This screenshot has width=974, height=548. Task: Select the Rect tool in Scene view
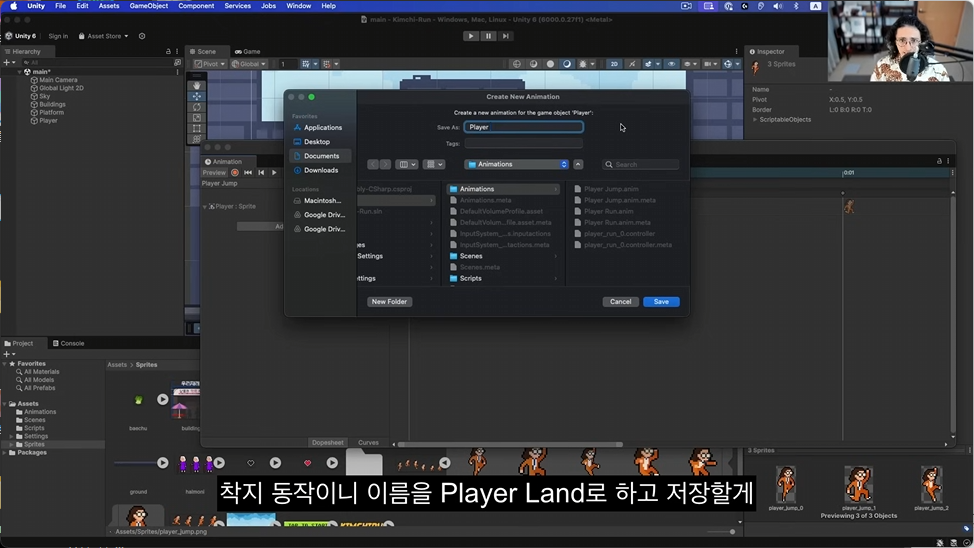click(197, 128)
